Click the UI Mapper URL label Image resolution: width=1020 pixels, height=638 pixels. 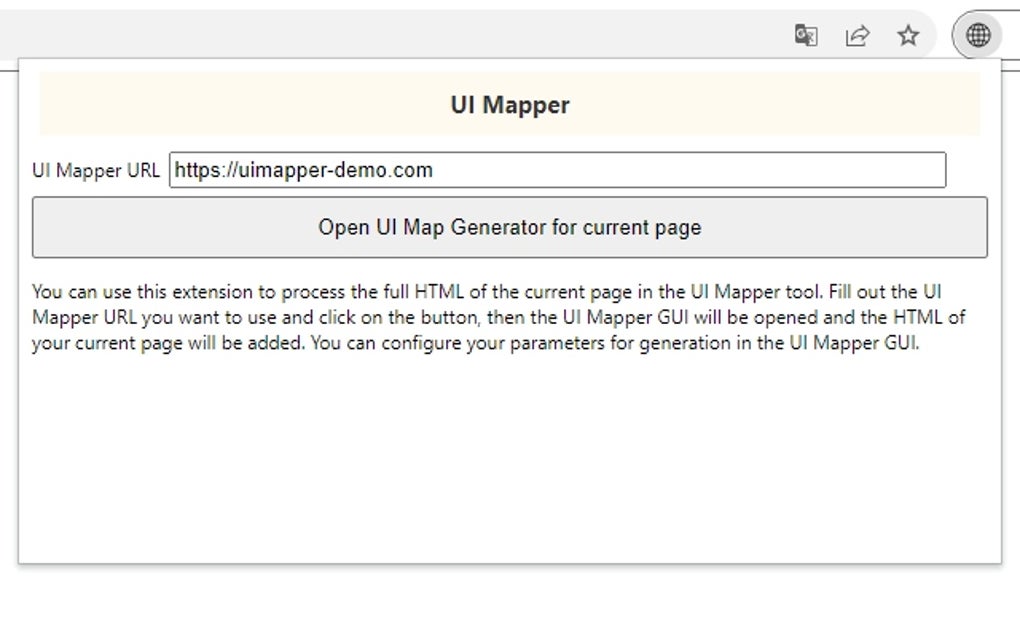97,170
